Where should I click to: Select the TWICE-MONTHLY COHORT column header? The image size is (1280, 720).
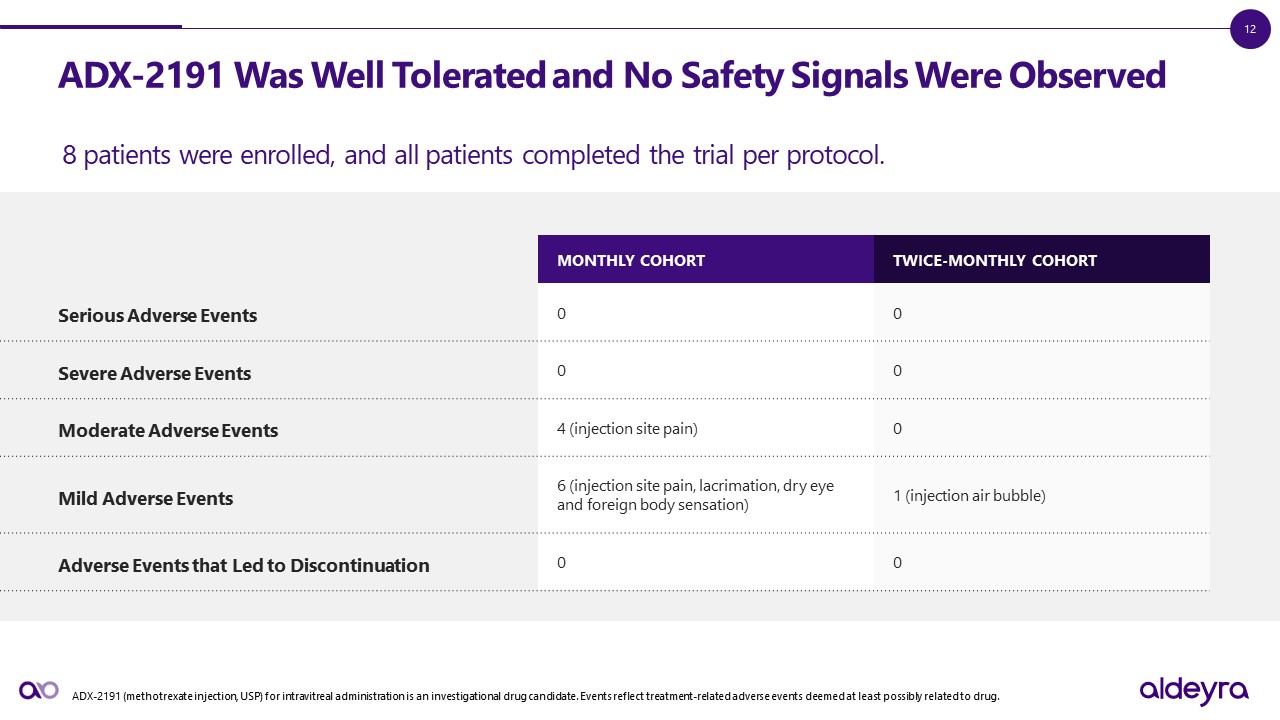[995, 261]
